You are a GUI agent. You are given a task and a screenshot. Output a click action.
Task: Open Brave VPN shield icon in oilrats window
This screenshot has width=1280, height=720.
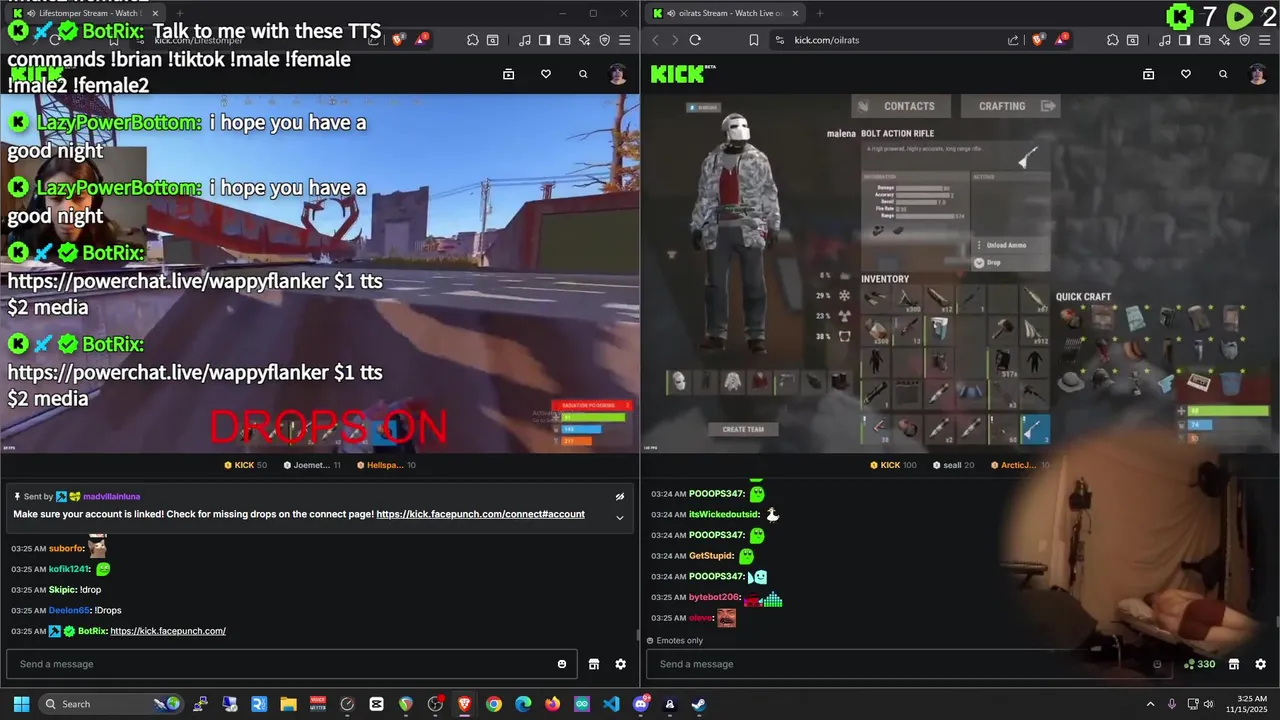click(x=1245, y=40)
